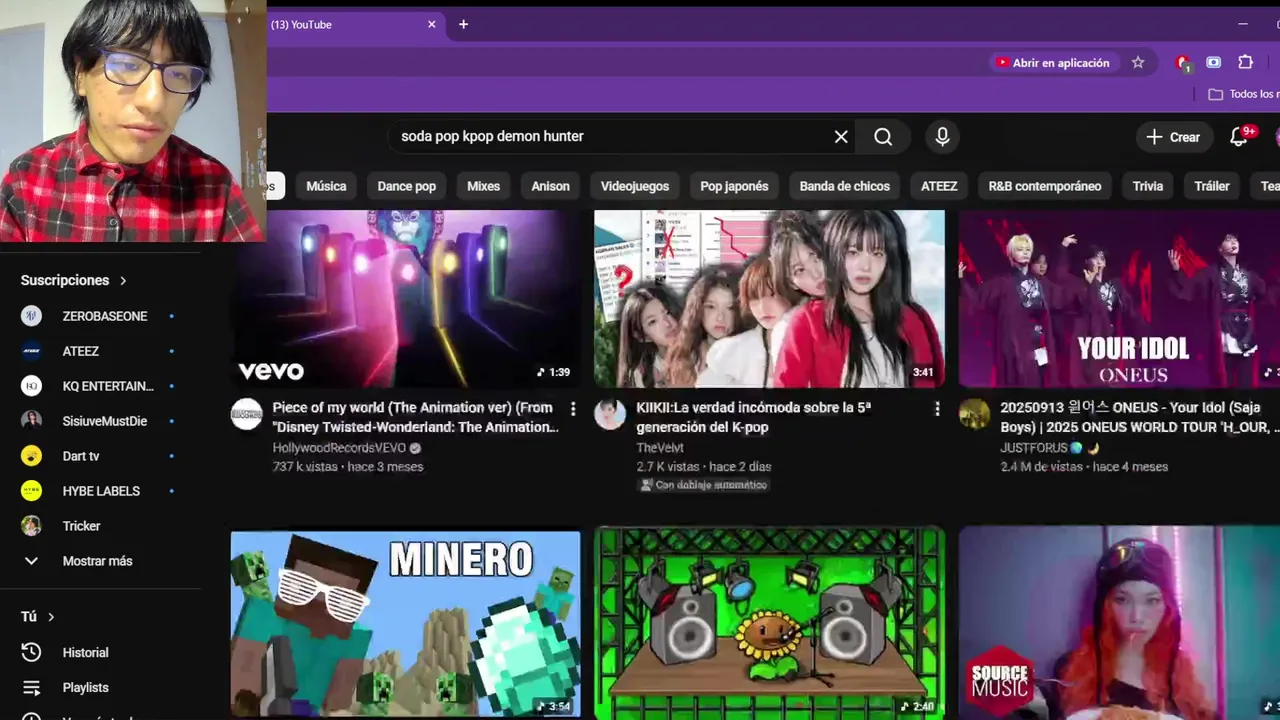Expand the Tú section chevron
The width and height of the screenshot is (1280, 720).
51,617
